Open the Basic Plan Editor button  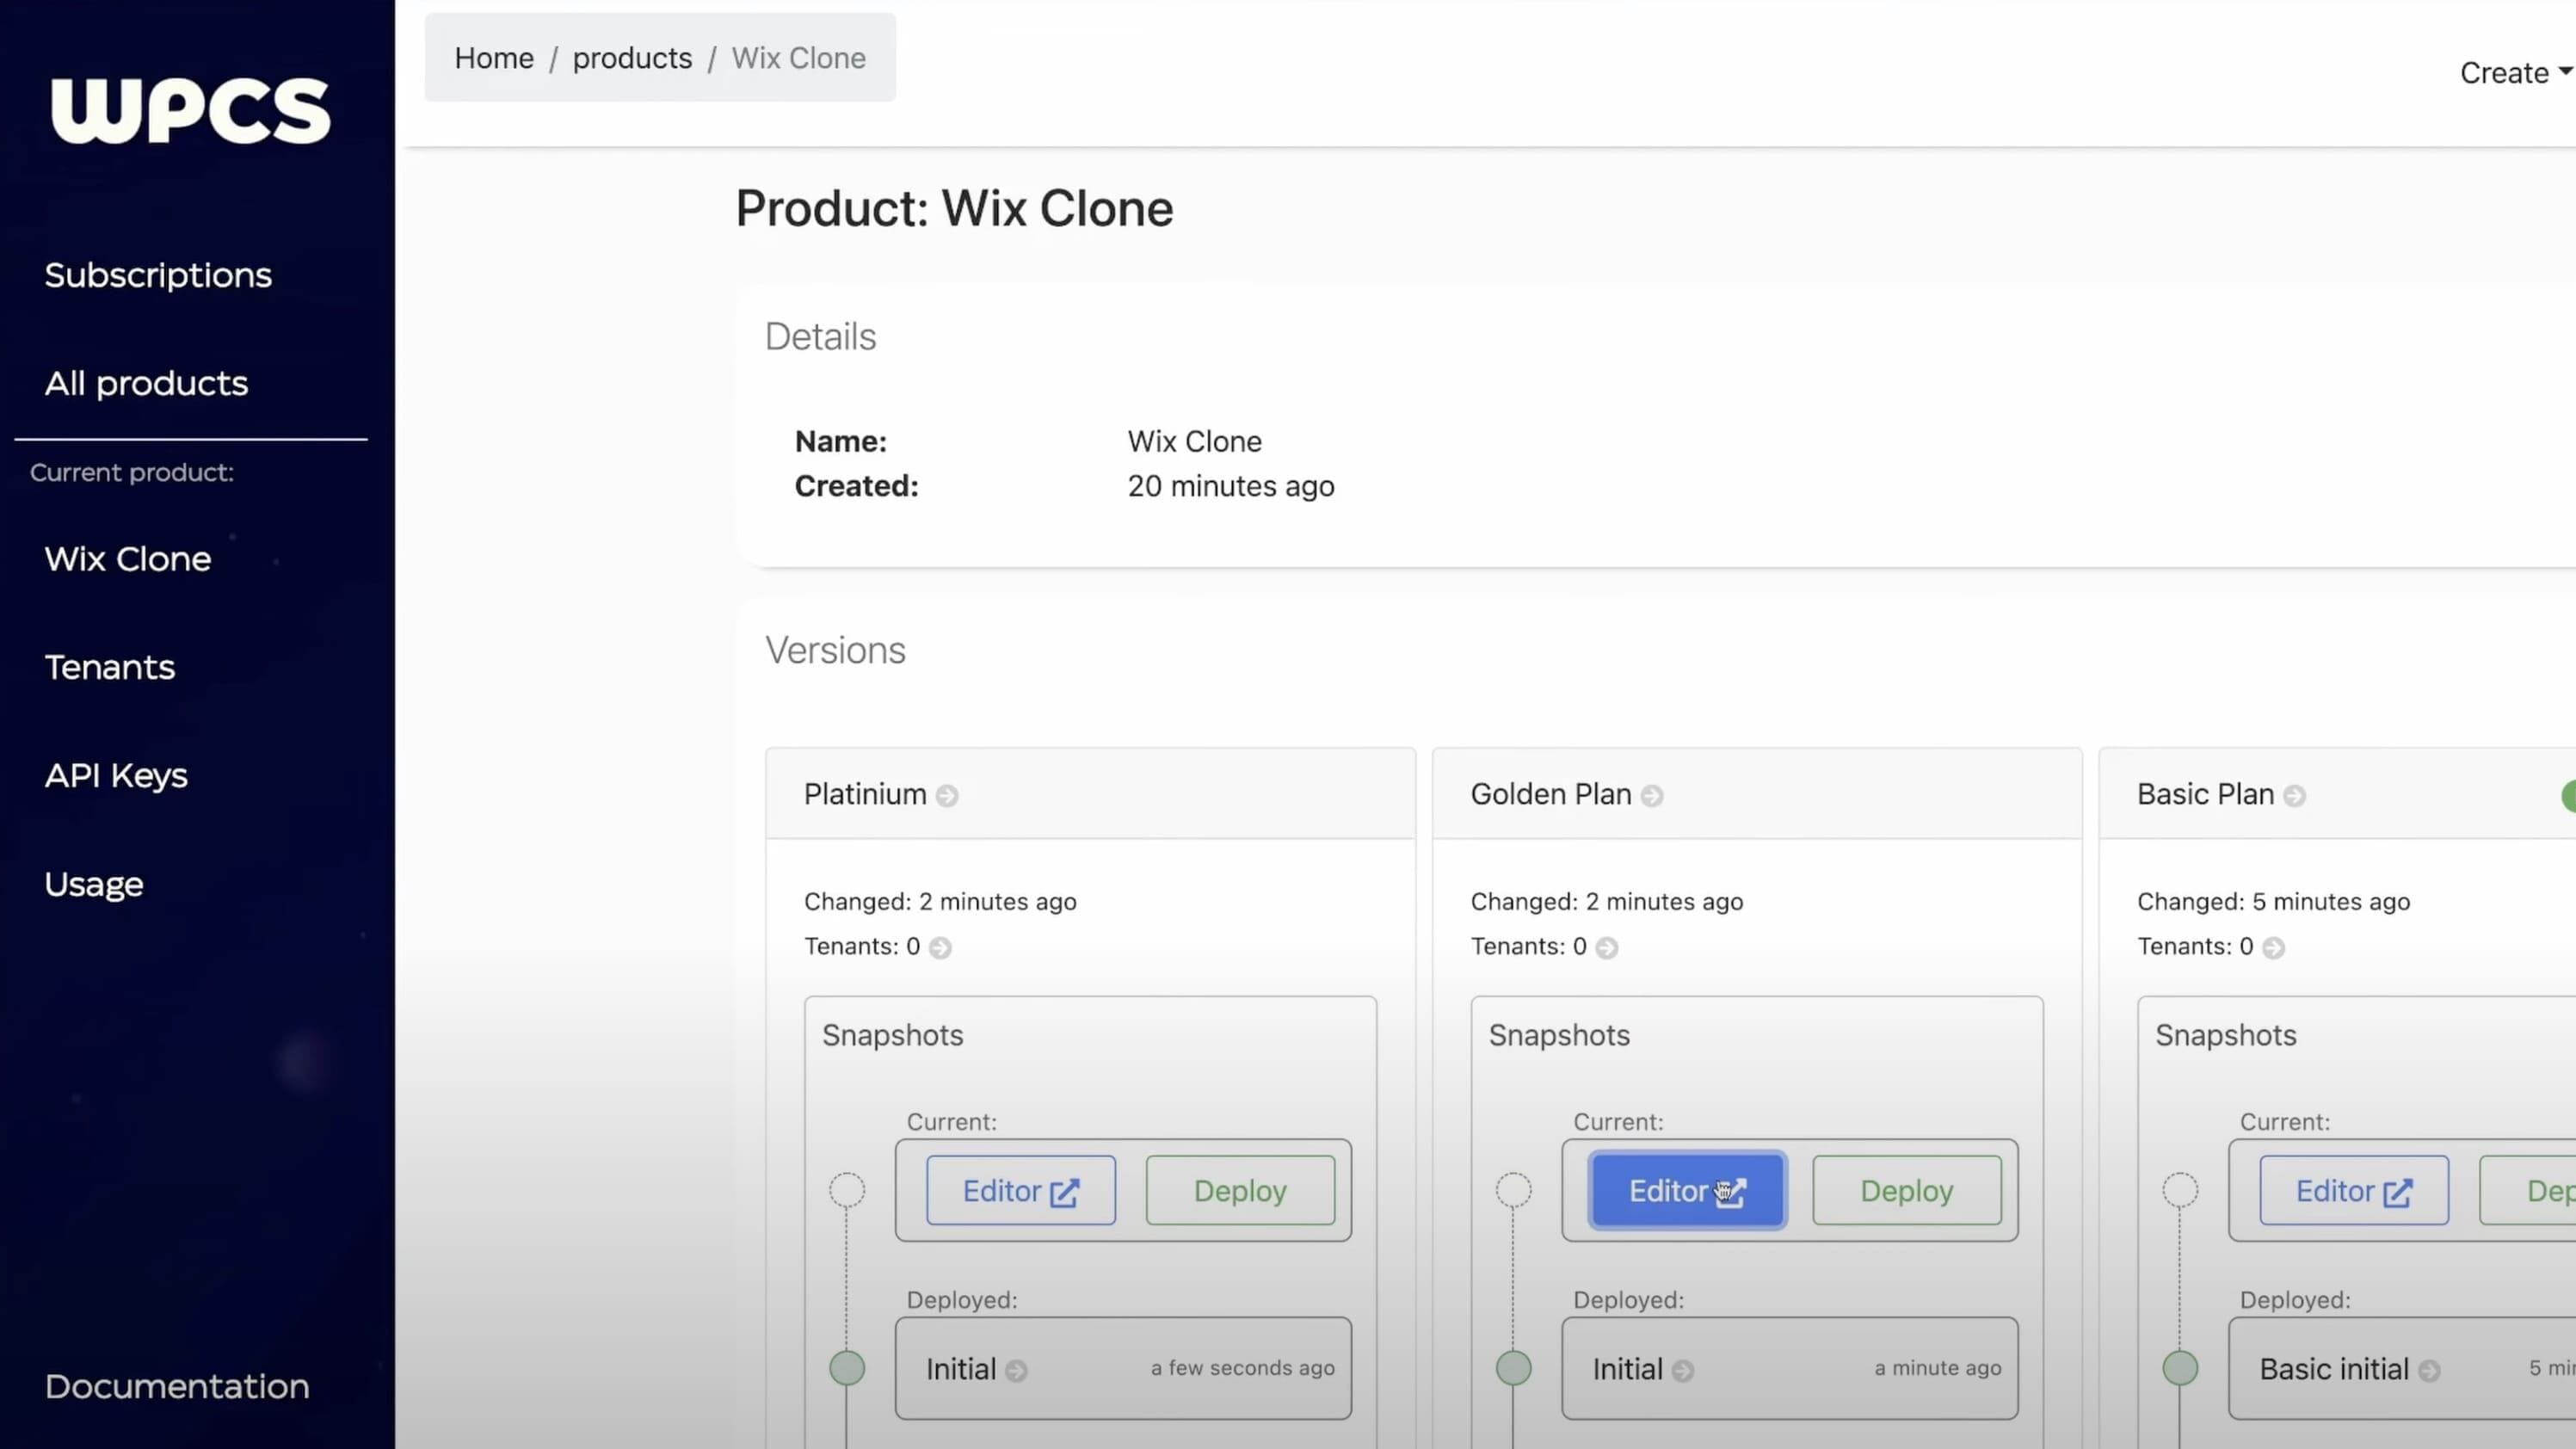(x=2353, y=1191)
